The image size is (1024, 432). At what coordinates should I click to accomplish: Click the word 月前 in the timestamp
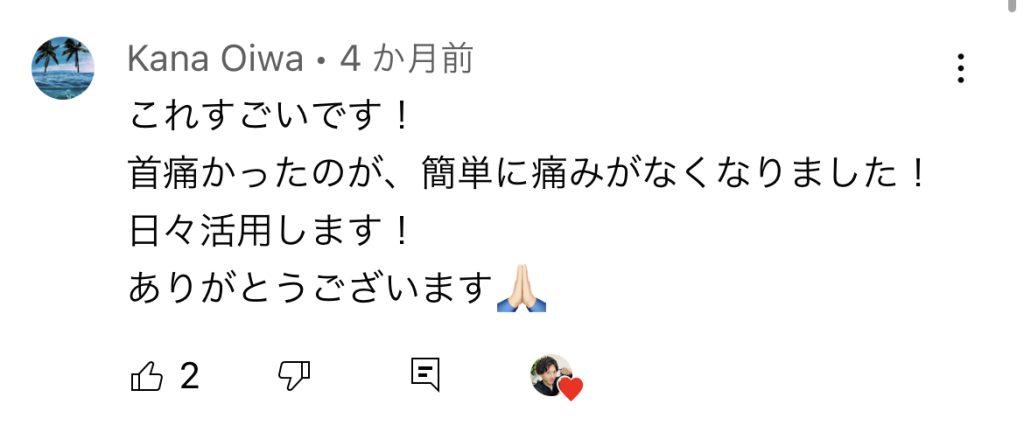pos(440,60)
